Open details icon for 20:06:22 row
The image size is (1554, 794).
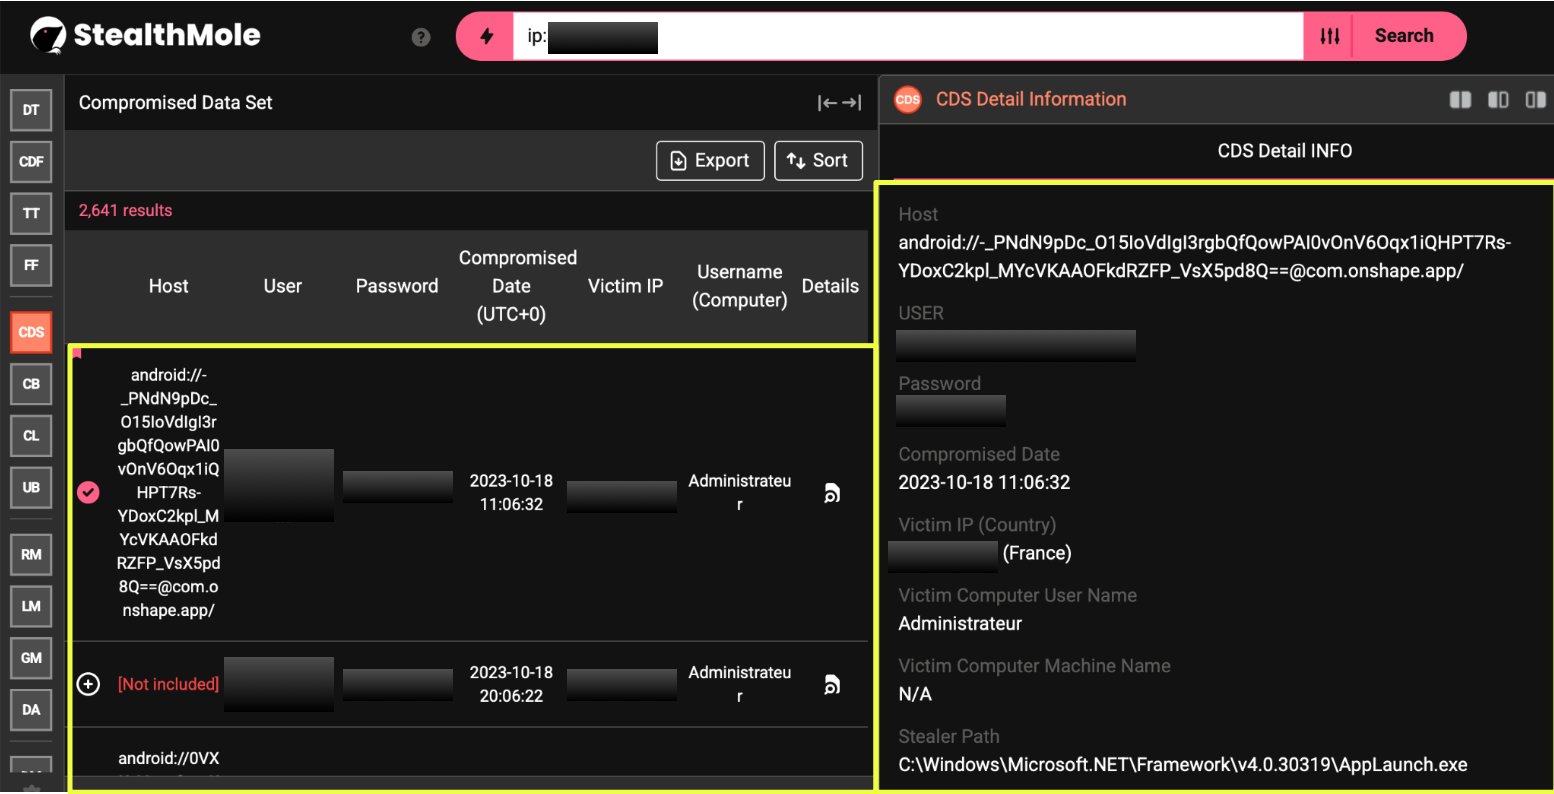pyautogui.click(x=831, y=685)
